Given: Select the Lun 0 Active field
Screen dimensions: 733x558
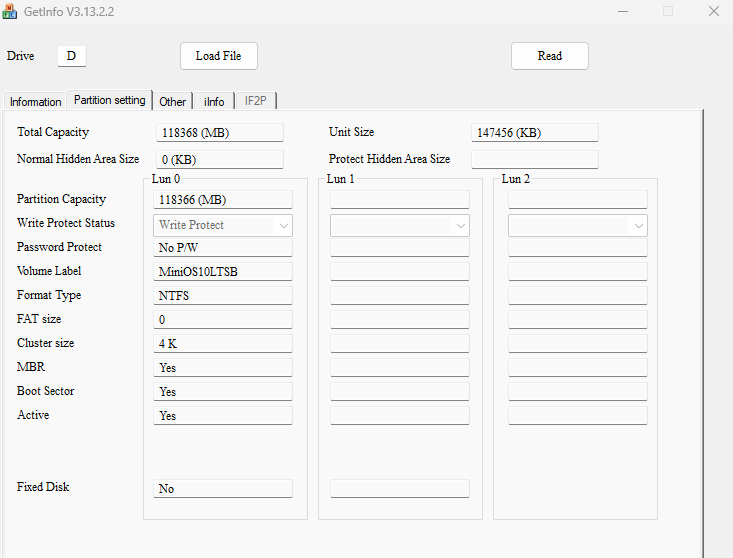Looking at the screenshot, I should pos(223,415).
